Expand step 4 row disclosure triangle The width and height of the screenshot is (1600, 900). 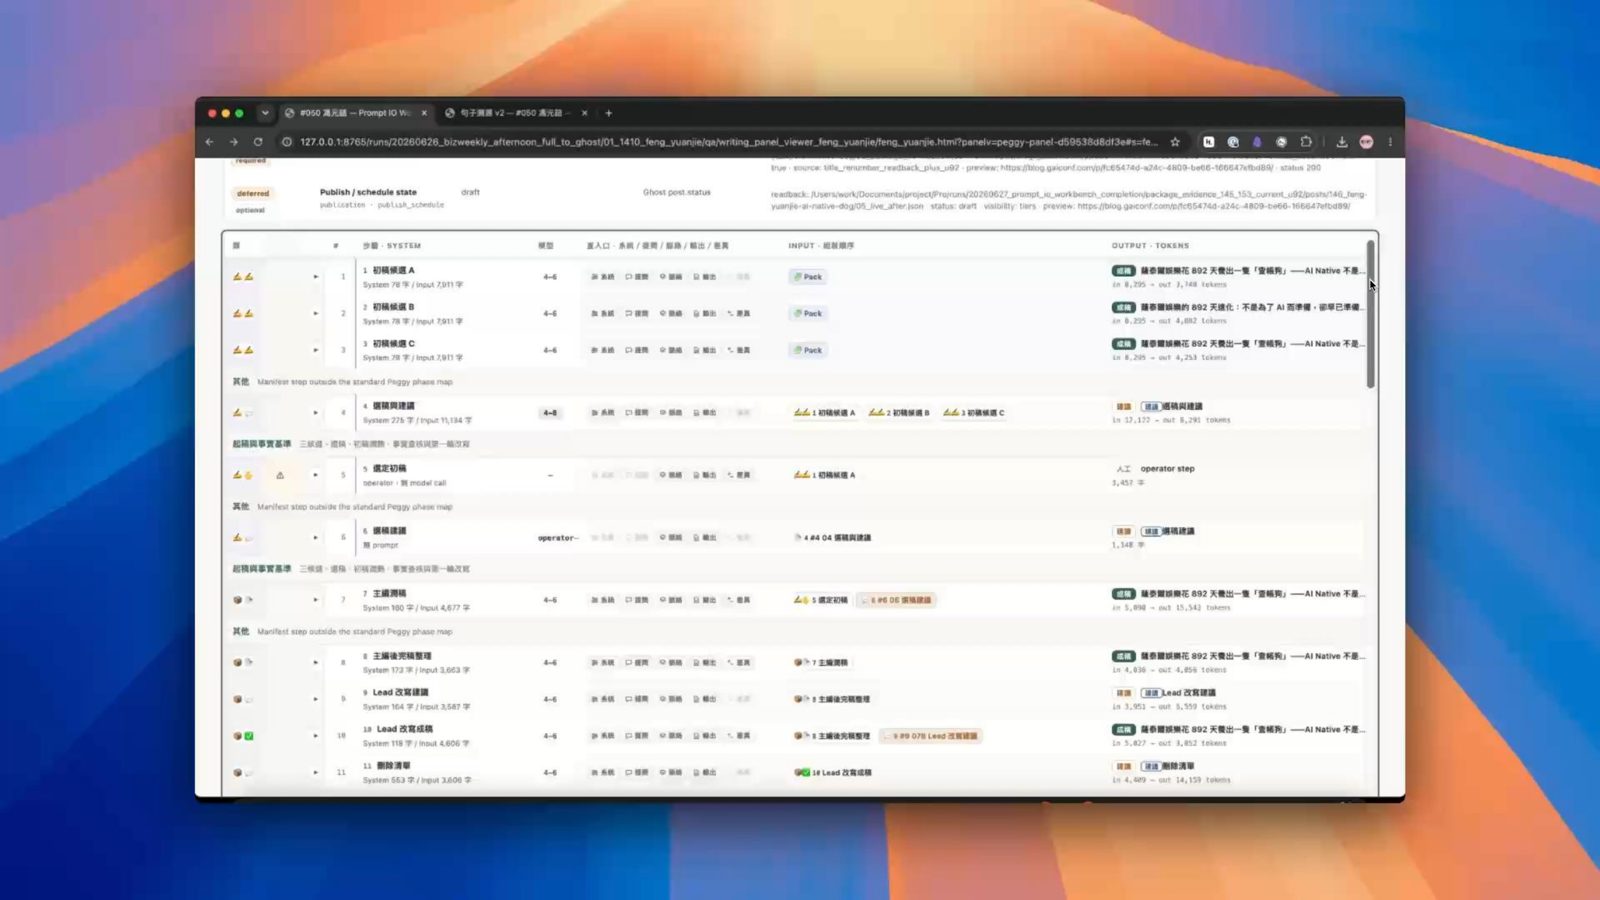(316, 413)
